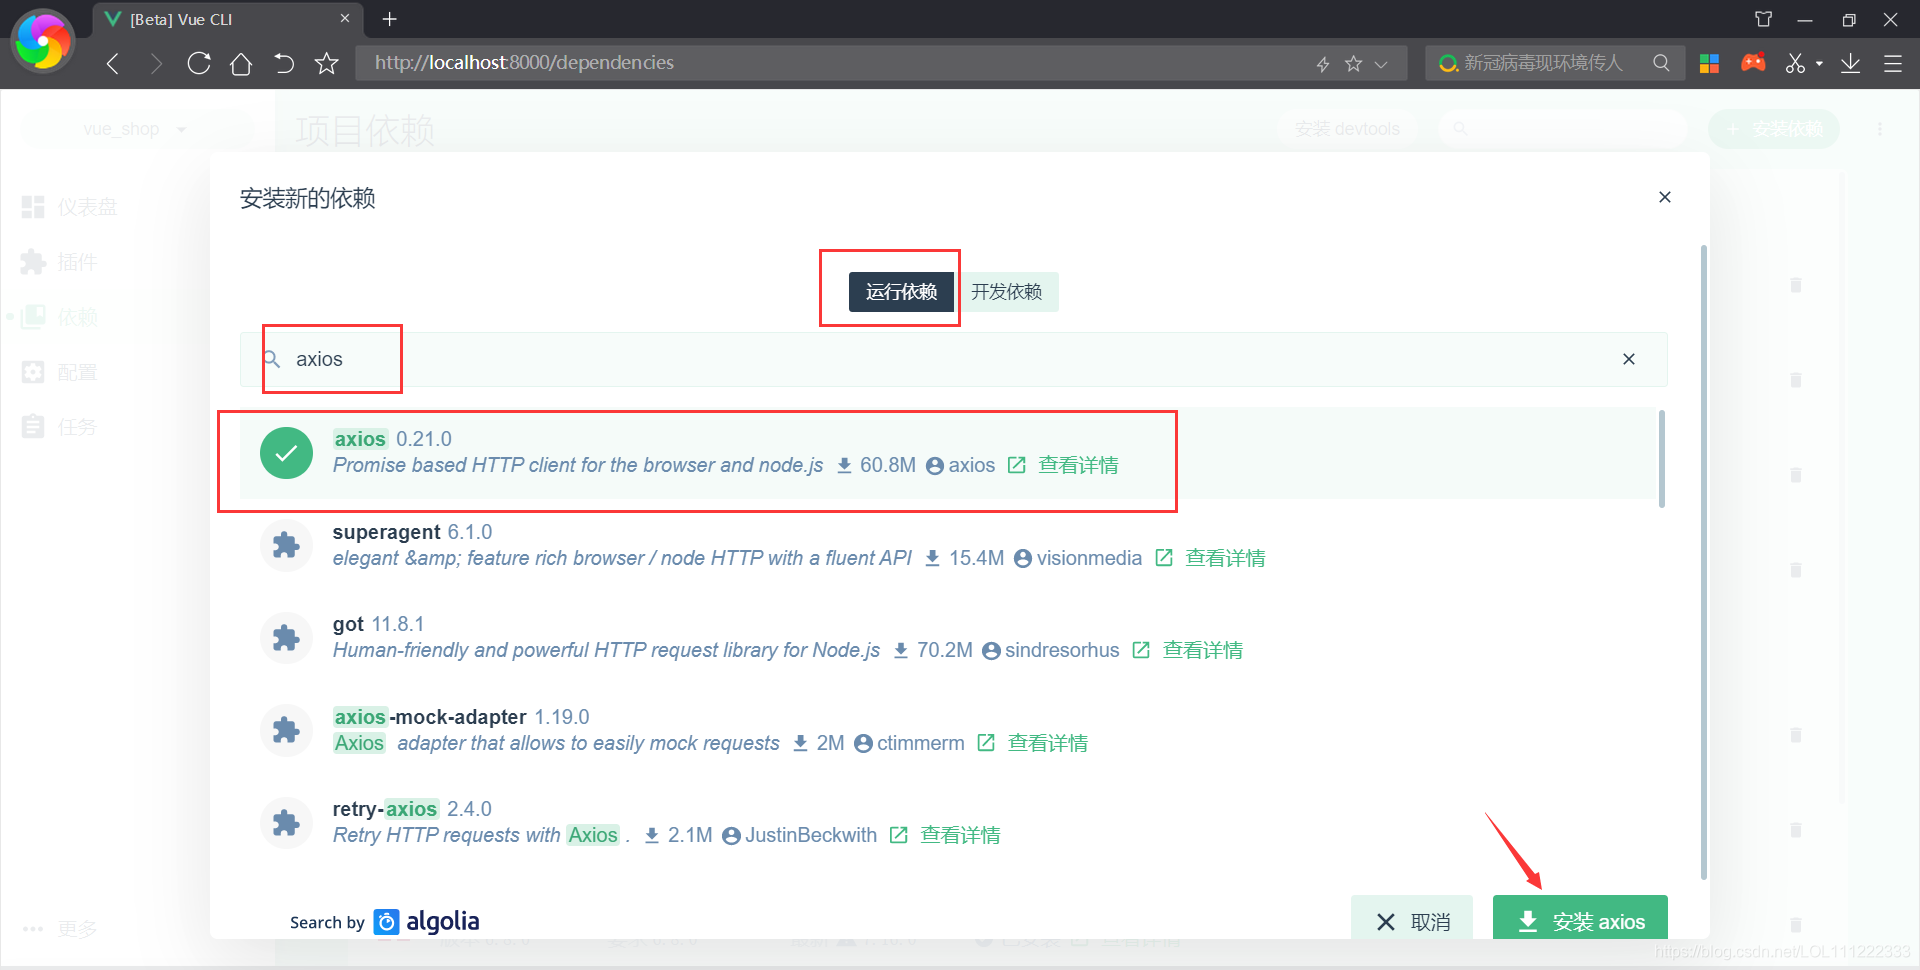This screenshot has height=970, width=1920.
Task: Close the install dependency dialog
Action: [1665, 197]
